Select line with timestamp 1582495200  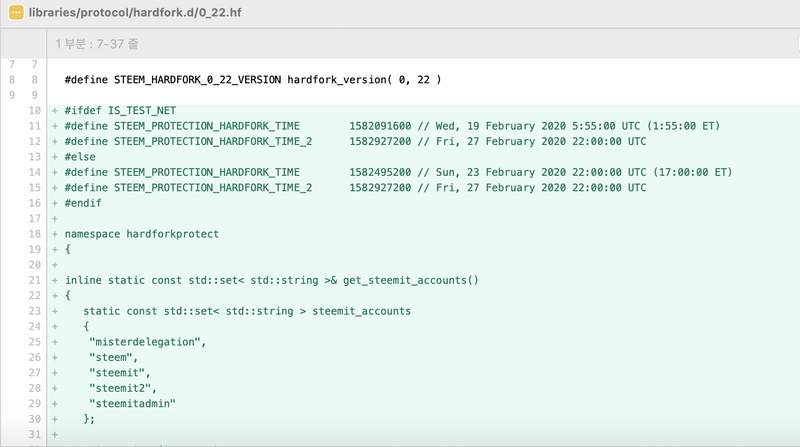tap(398, 172)
